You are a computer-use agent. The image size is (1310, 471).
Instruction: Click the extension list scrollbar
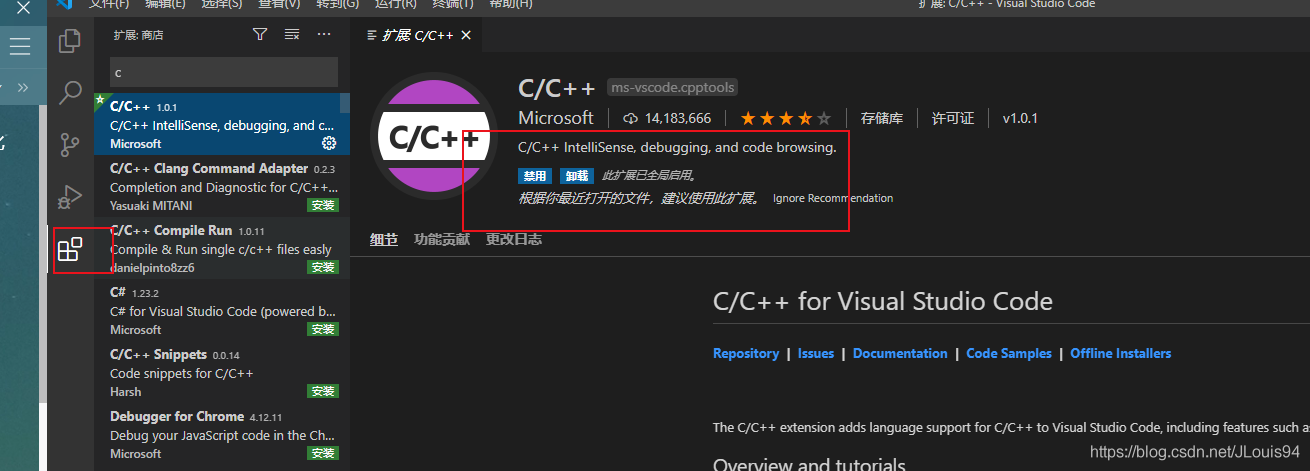point(345,103)
